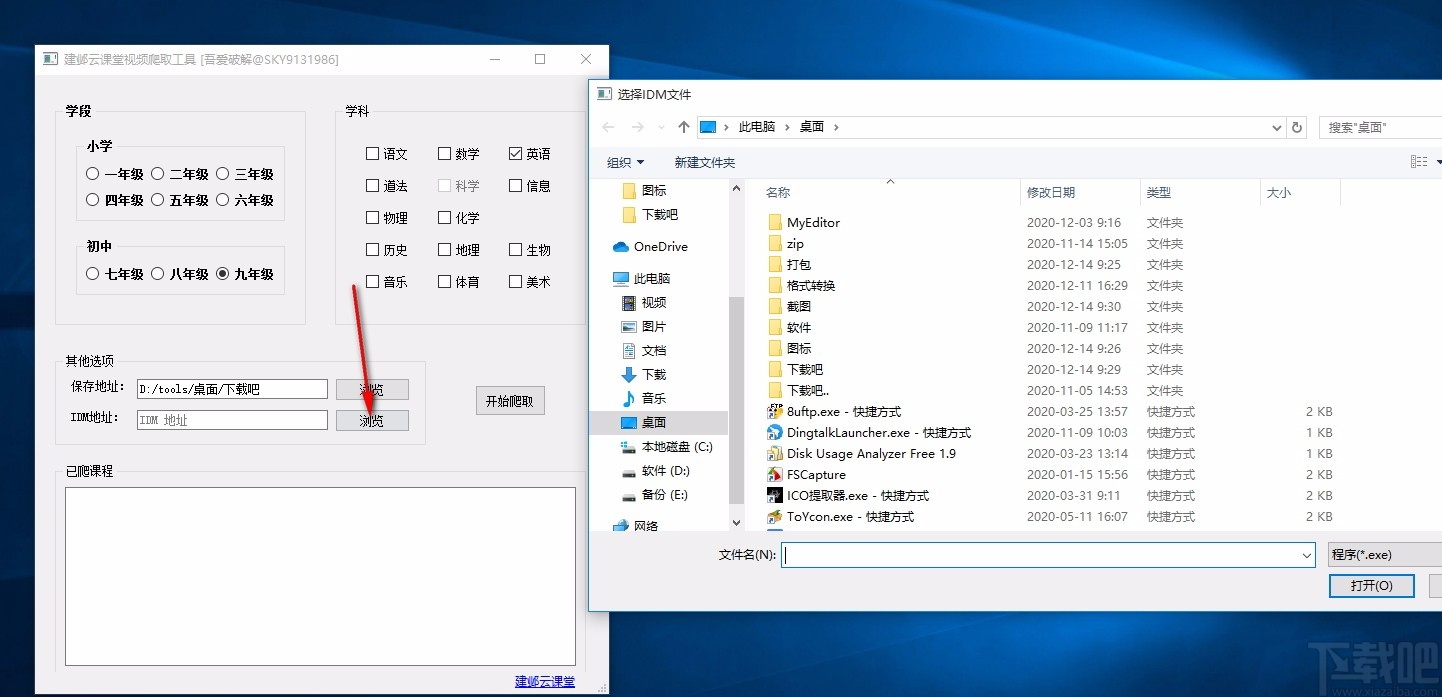Open the 建邺云课堂 link
Viewport: 1442px width, 697px height.
[544, 680]
